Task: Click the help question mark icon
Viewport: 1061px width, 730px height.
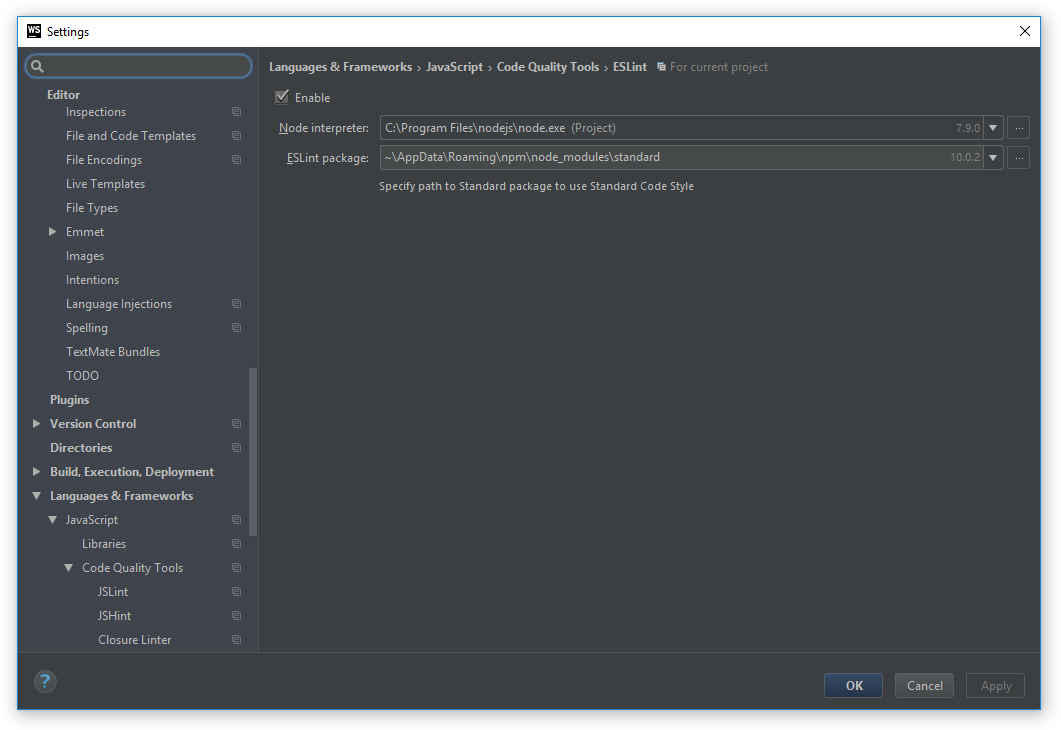Action: pyautogui.click(x=45, y=681)
